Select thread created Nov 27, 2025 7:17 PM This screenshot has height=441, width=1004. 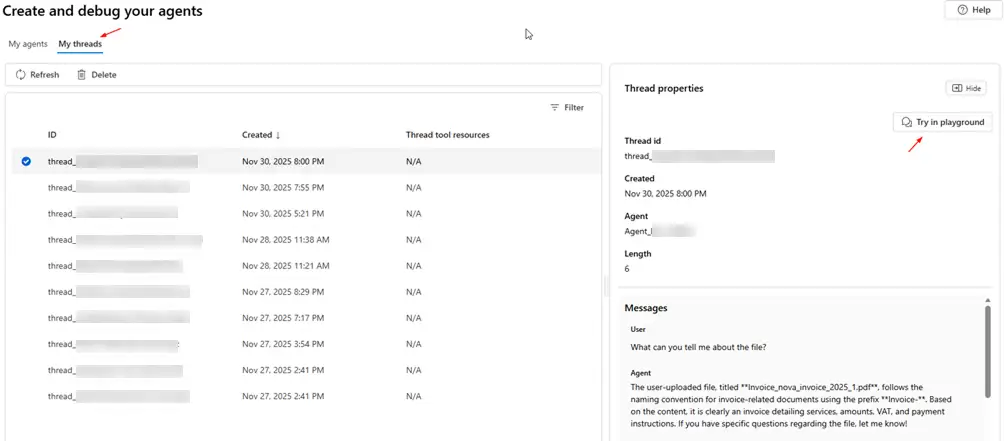pyautogui.click(x=283, y=318)
